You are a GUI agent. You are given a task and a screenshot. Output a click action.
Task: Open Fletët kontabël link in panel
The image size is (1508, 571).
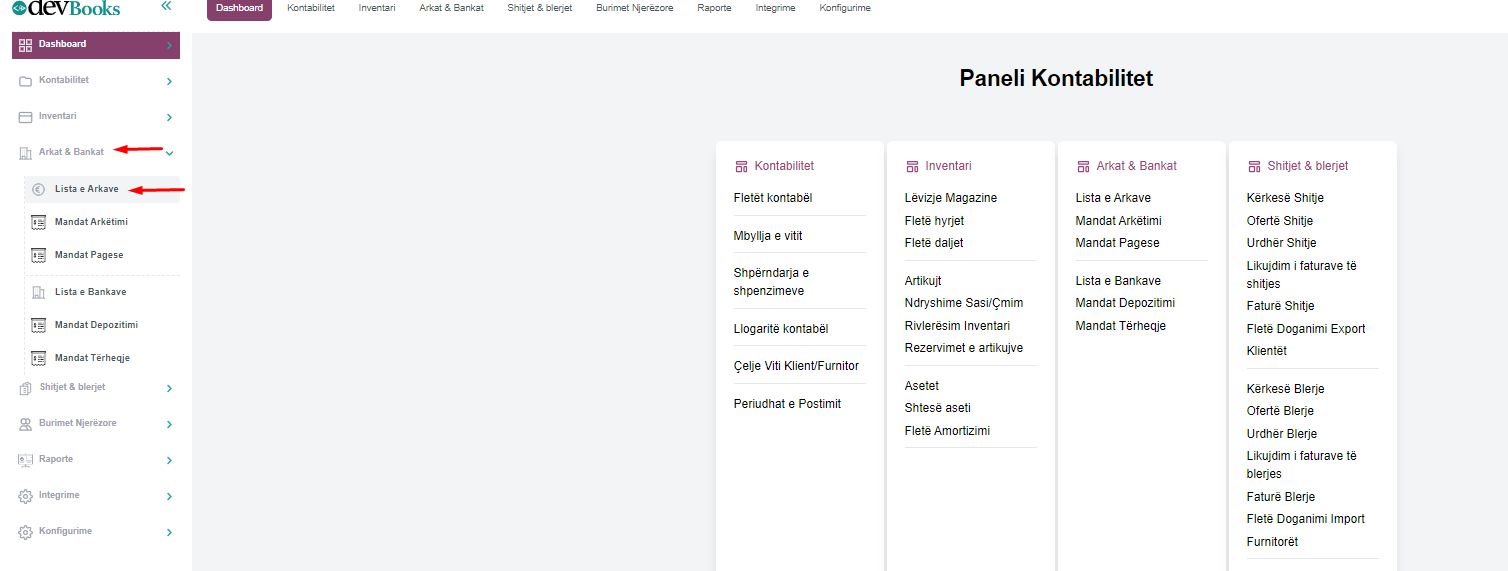(772, 198)
